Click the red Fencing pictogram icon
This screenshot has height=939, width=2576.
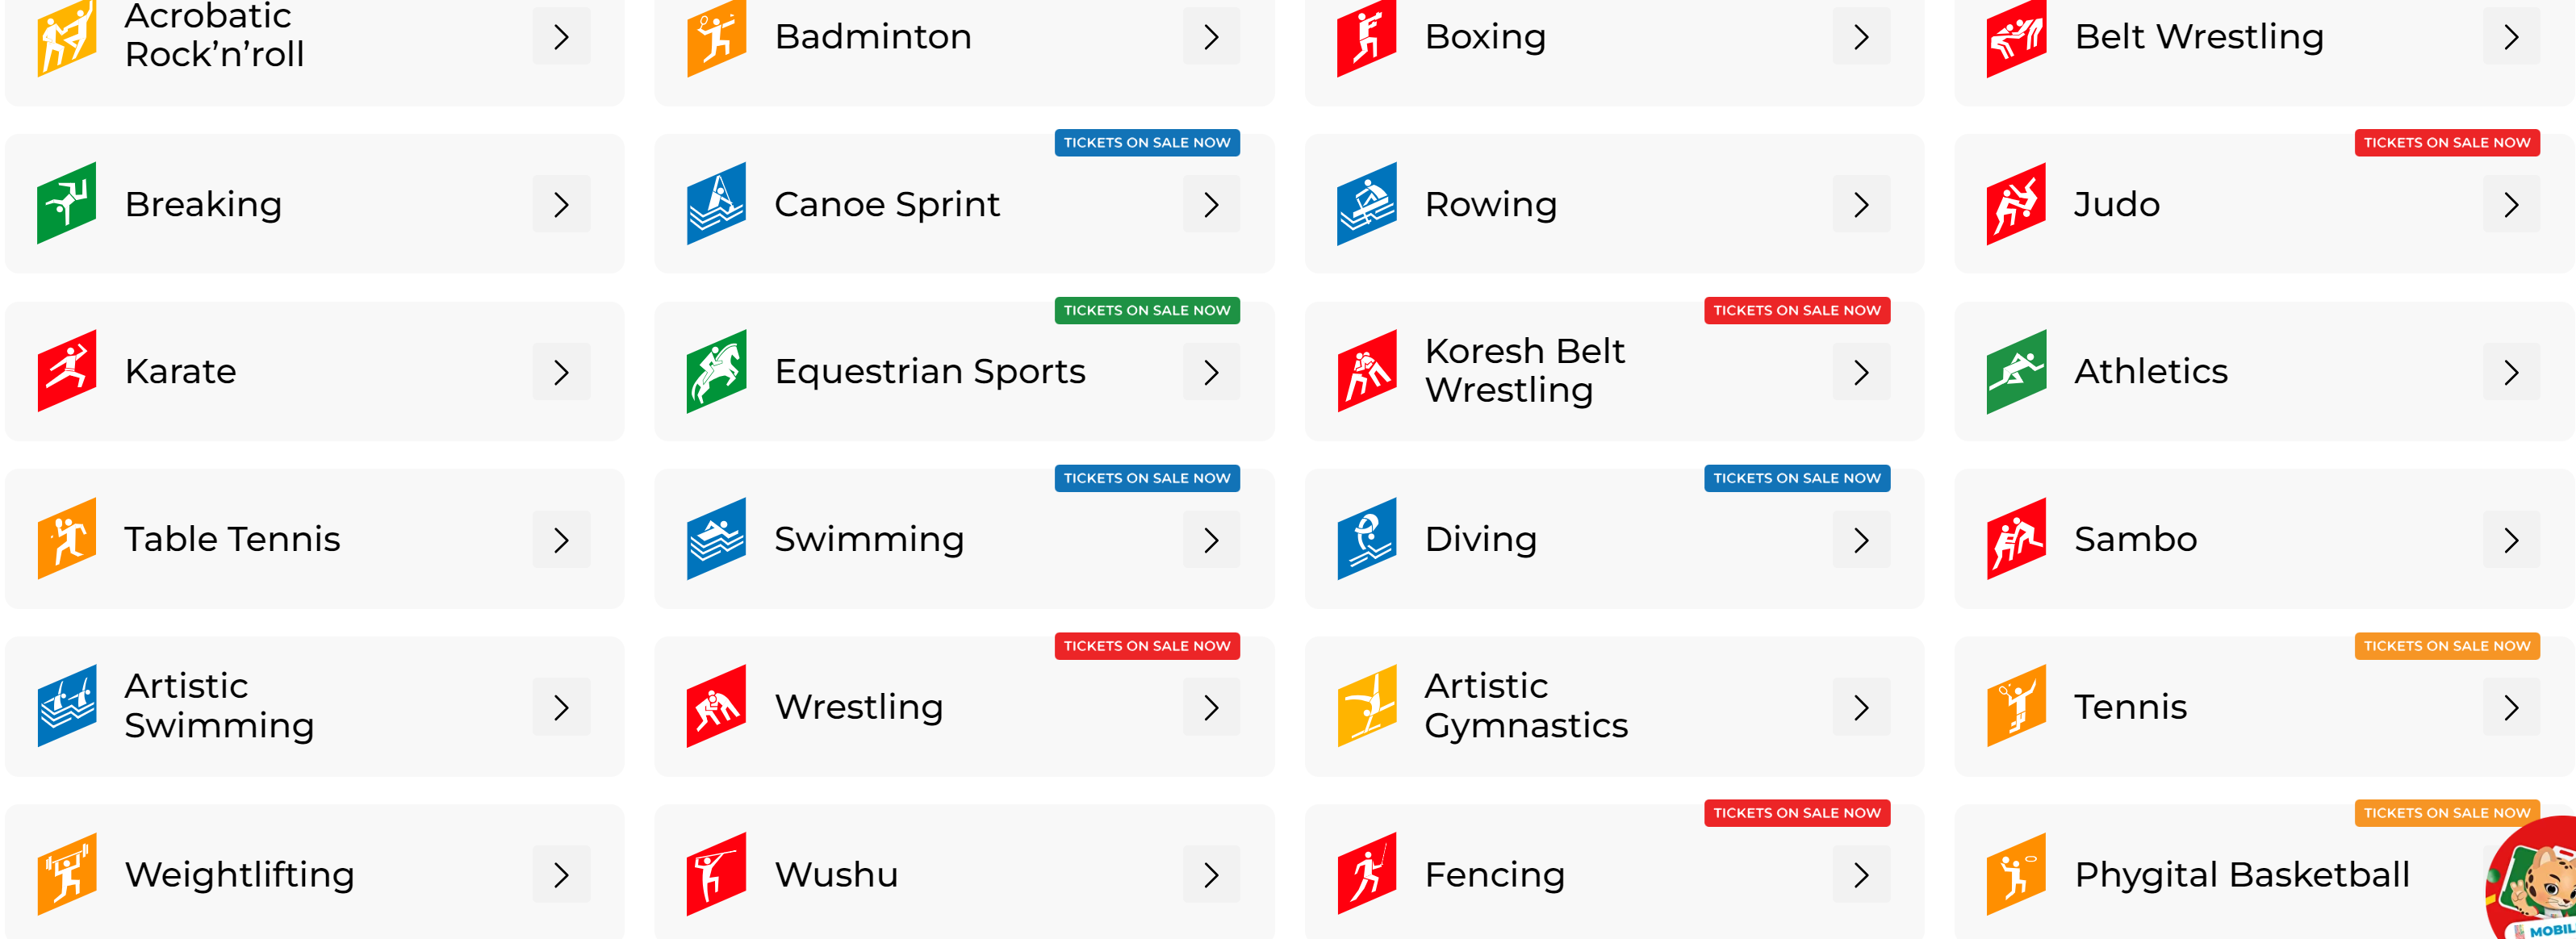1366,874
